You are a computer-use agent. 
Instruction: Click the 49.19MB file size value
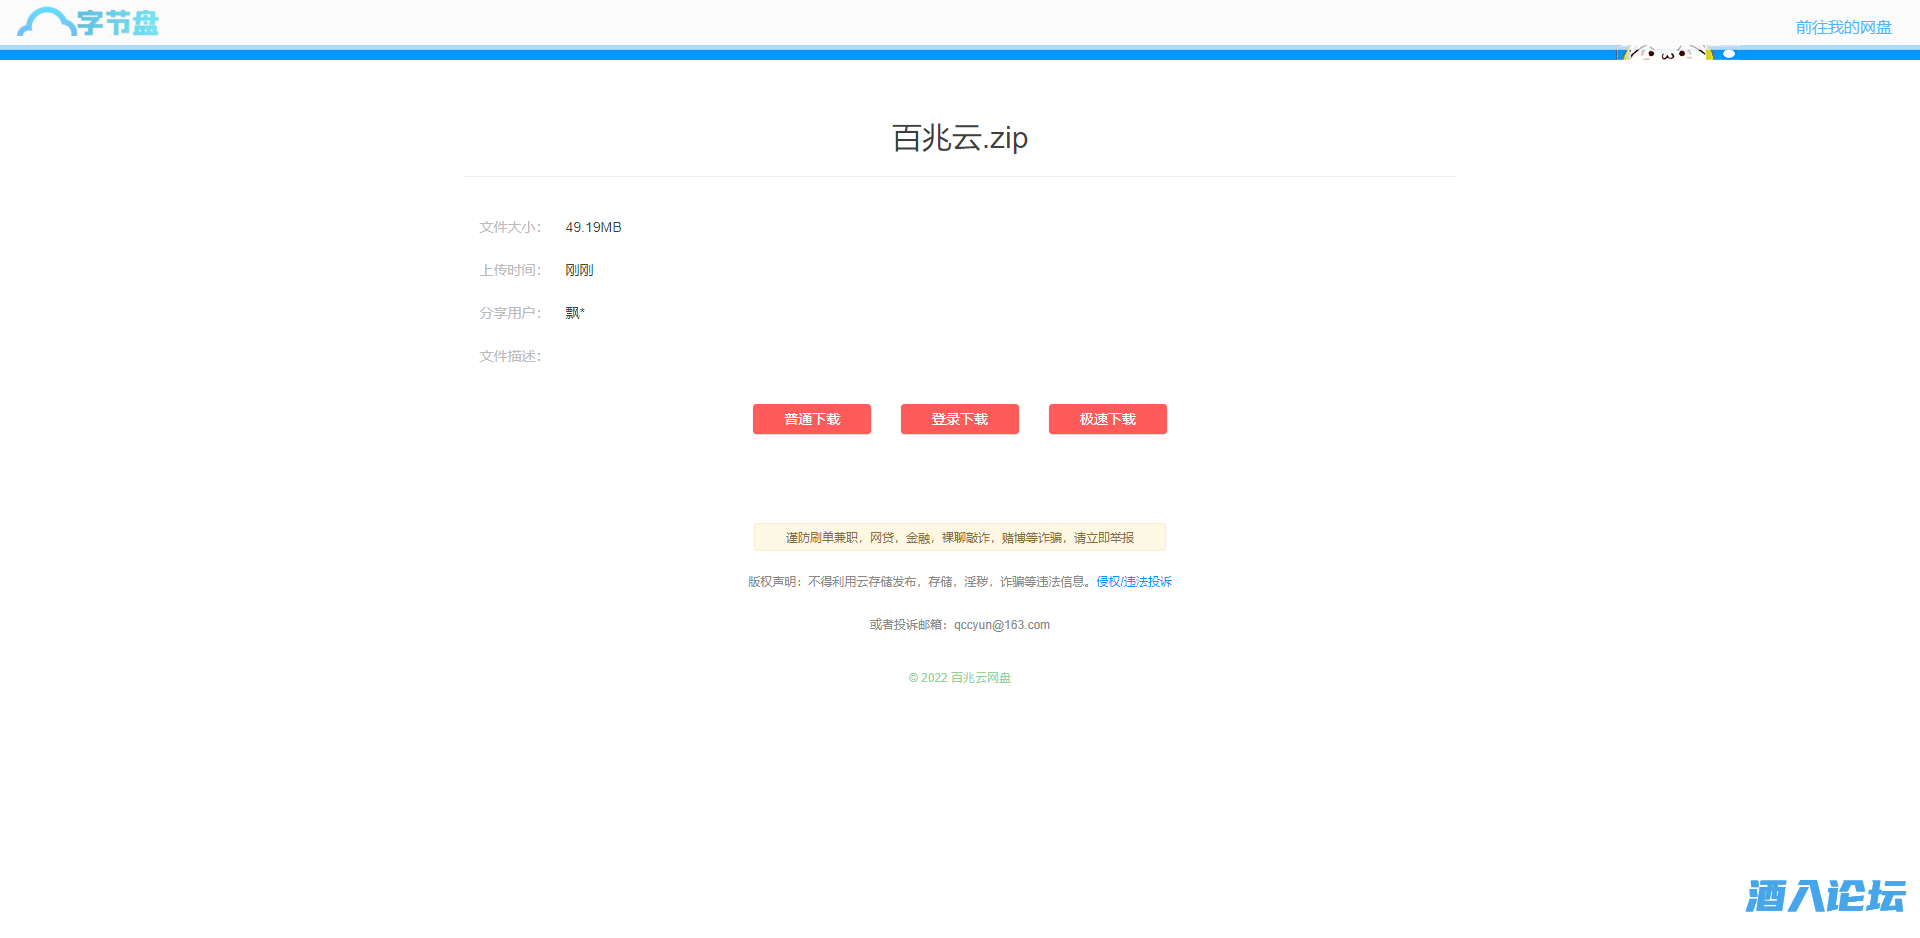point(593,227)
